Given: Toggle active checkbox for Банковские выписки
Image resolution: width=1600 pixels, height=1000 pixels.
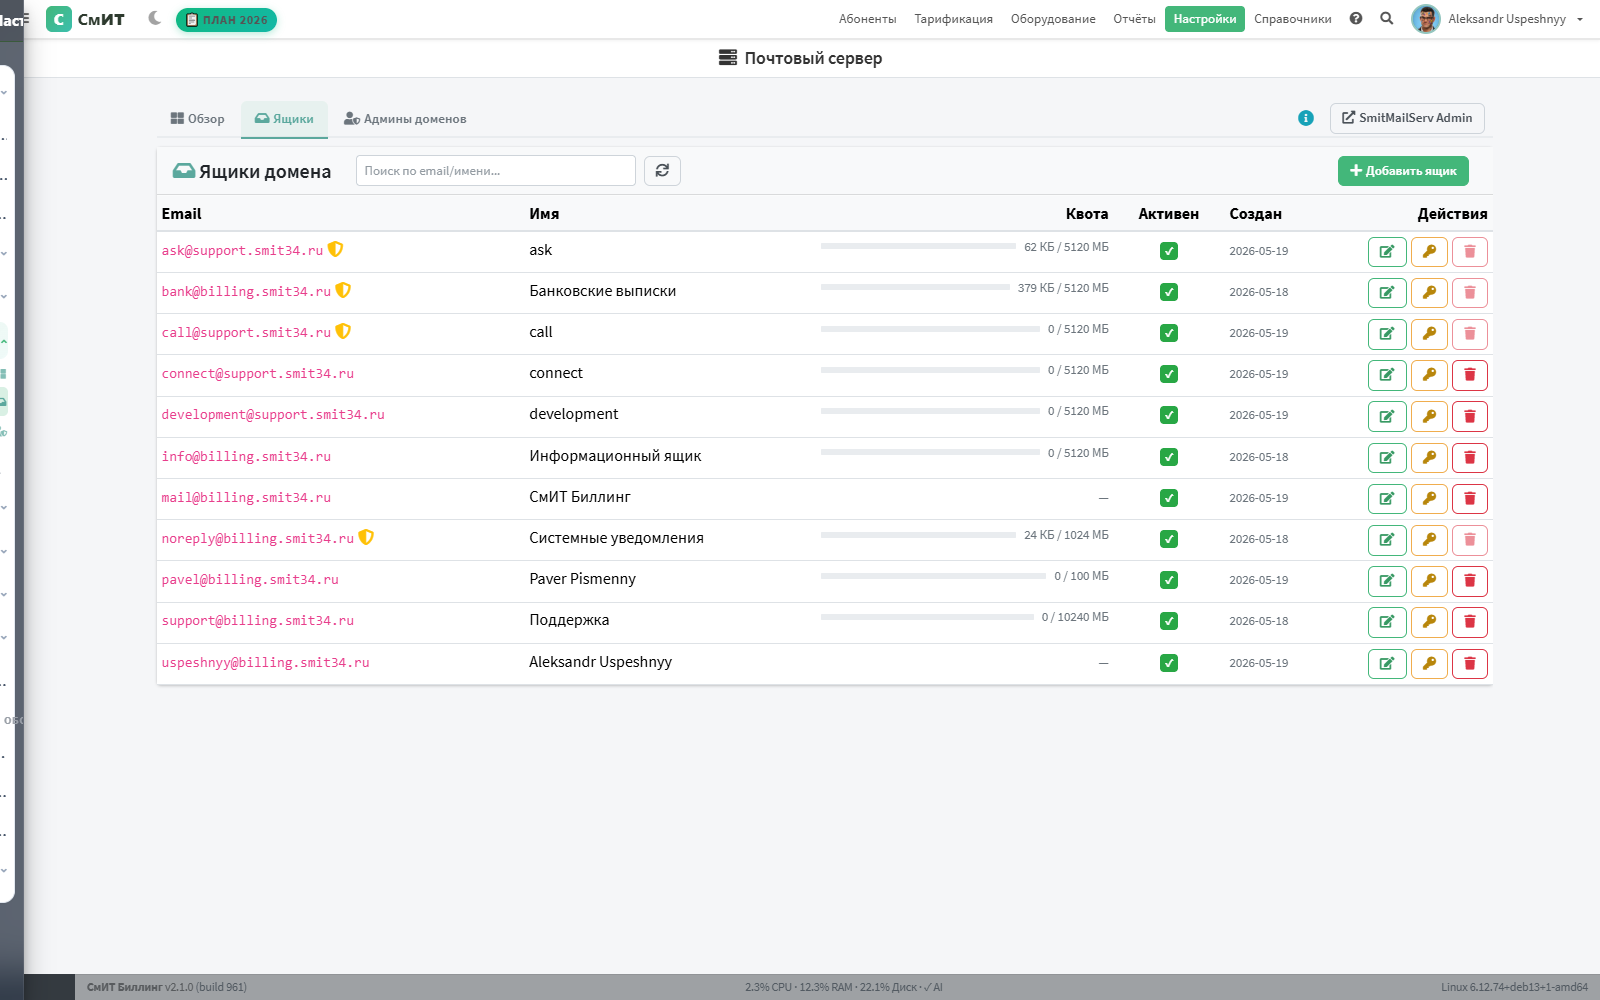Looking at the screenshot, I should pos(1168,292).
